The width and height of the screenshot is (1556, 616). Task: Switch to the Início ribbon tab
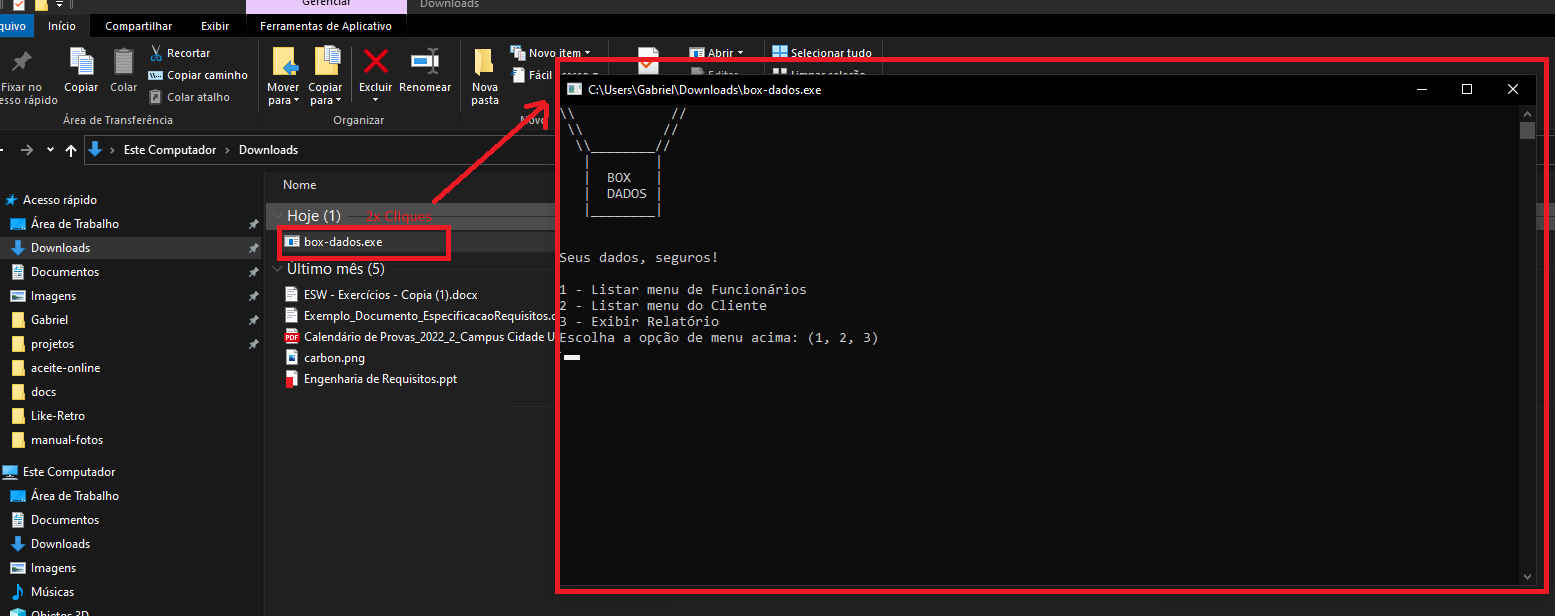point(62,26)
